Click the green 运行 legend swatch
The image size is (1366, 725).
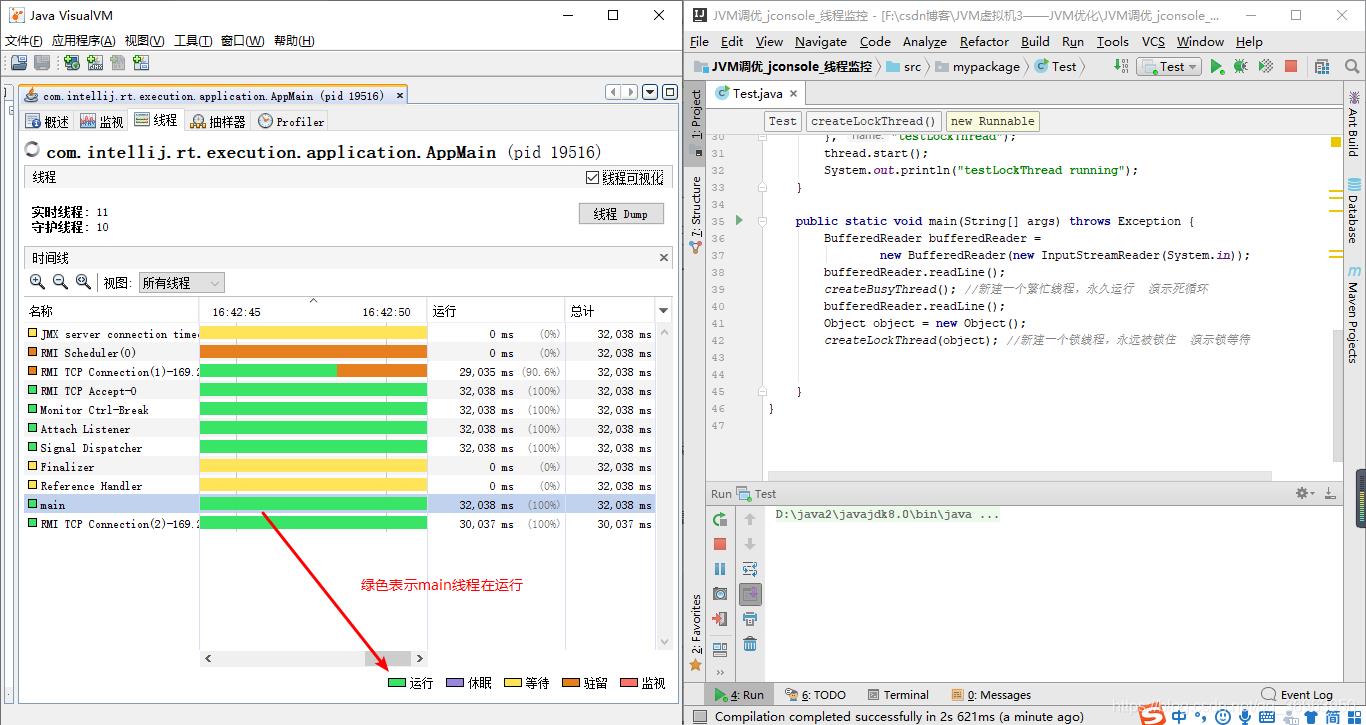[396, 683]
